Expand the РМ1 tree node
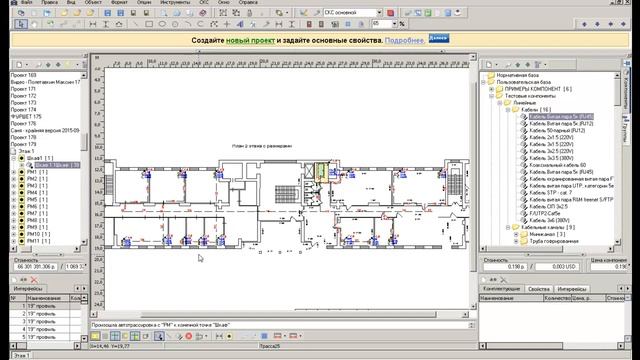640x360 pixels. pos(14,172)
